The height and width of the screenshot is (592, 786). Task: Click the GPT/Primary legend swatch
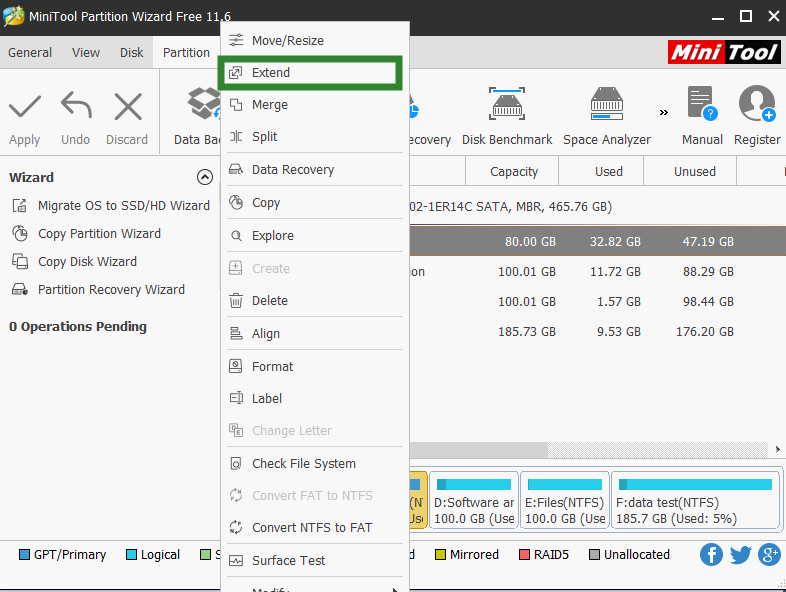pos(24,554)
